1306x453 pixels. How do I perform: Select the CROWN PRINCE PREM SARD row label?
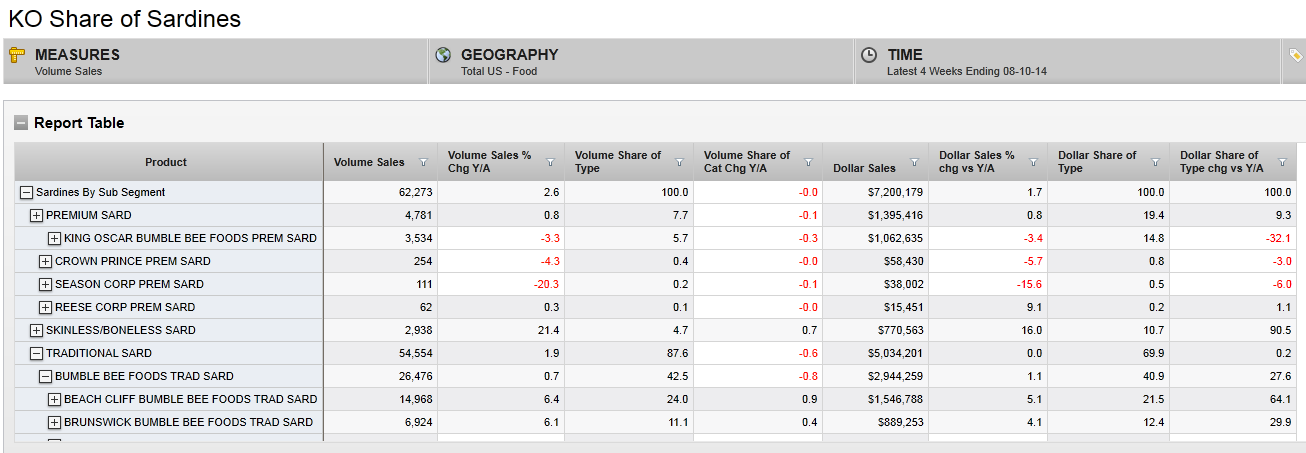point(132,261)
